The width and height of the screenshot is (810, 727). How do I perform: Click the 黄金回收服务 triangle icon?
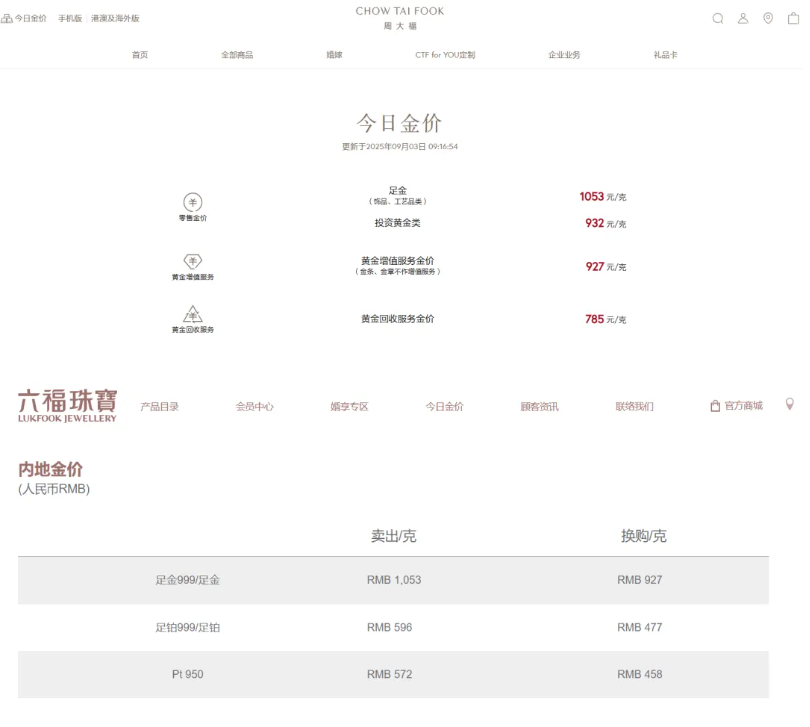pyautogui.click(x=192, y=314)
